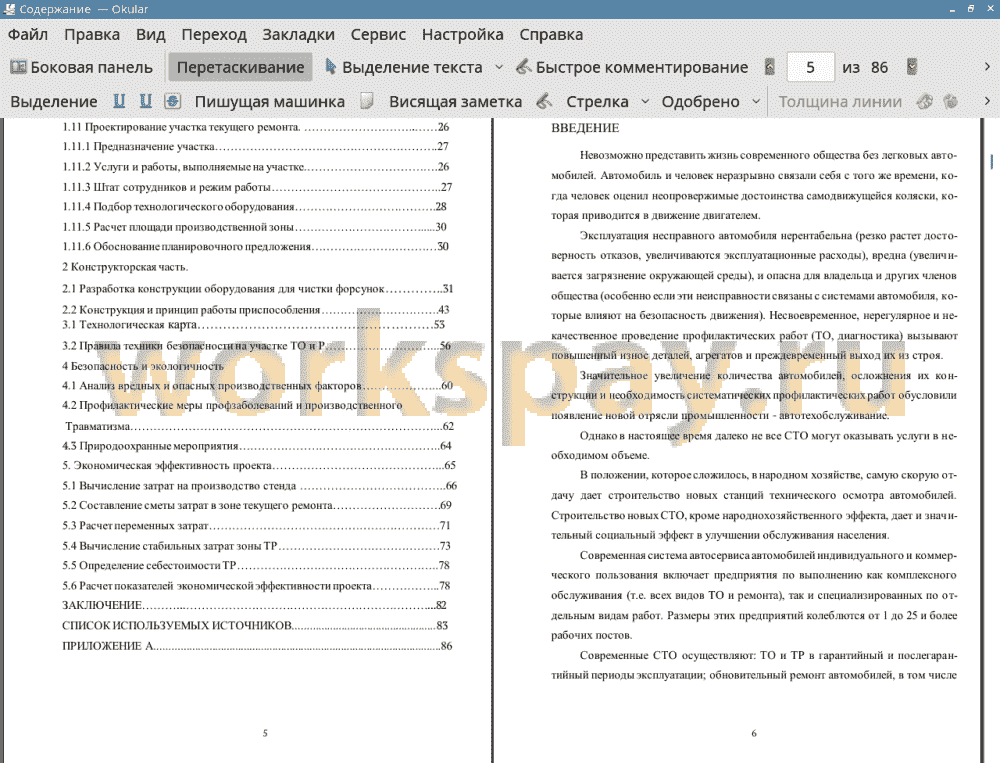
Task: Click the freehand line pen icon
Action: point(544,101)
